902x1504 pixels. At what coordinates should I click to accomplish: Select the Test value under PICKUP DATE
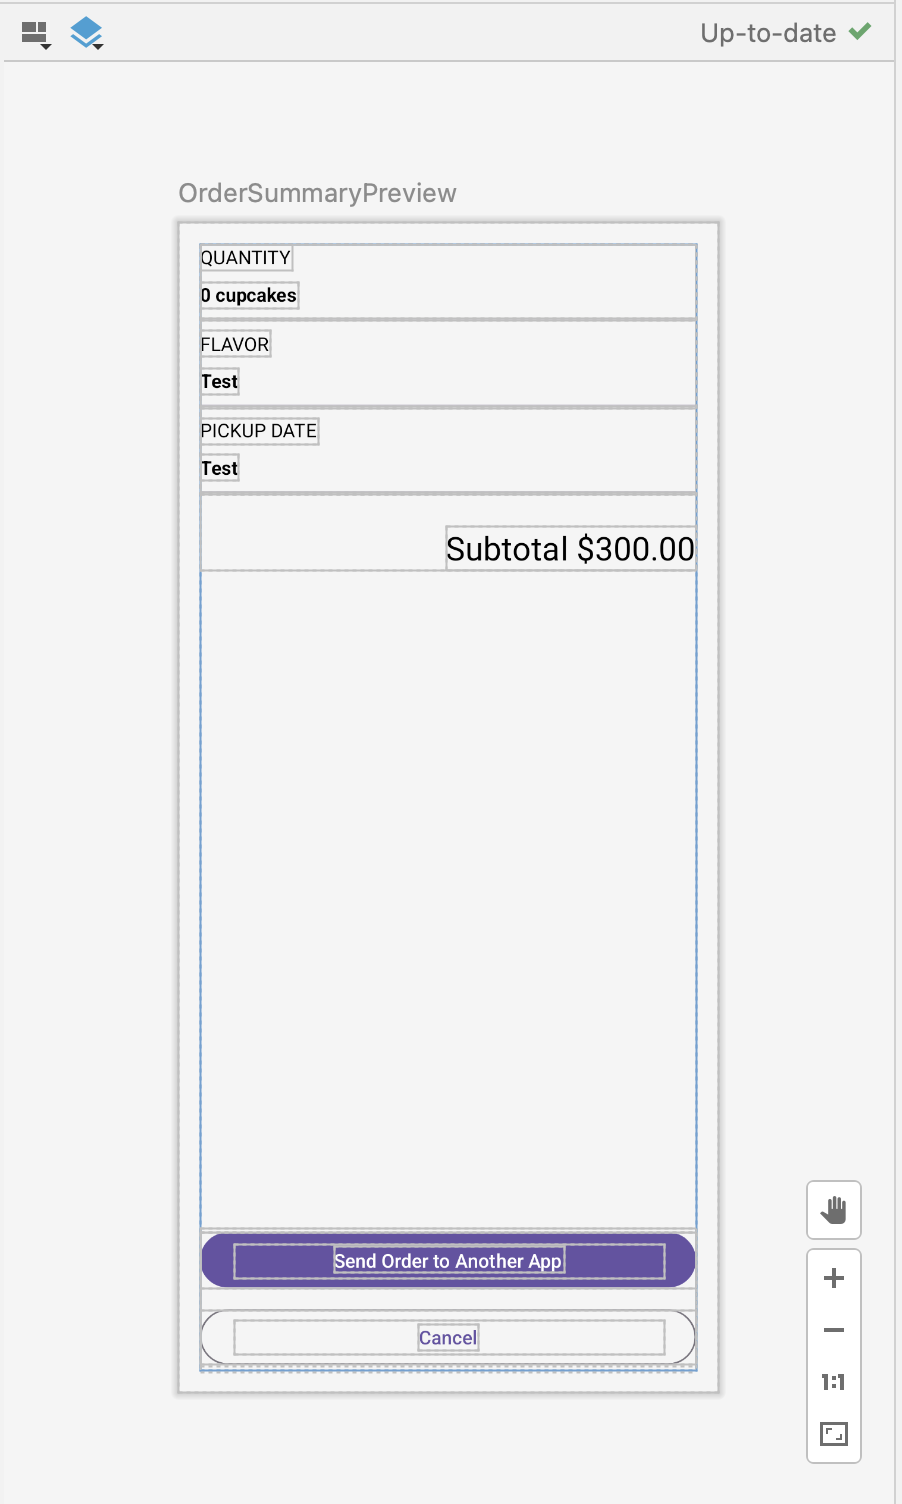click(220, 469)
